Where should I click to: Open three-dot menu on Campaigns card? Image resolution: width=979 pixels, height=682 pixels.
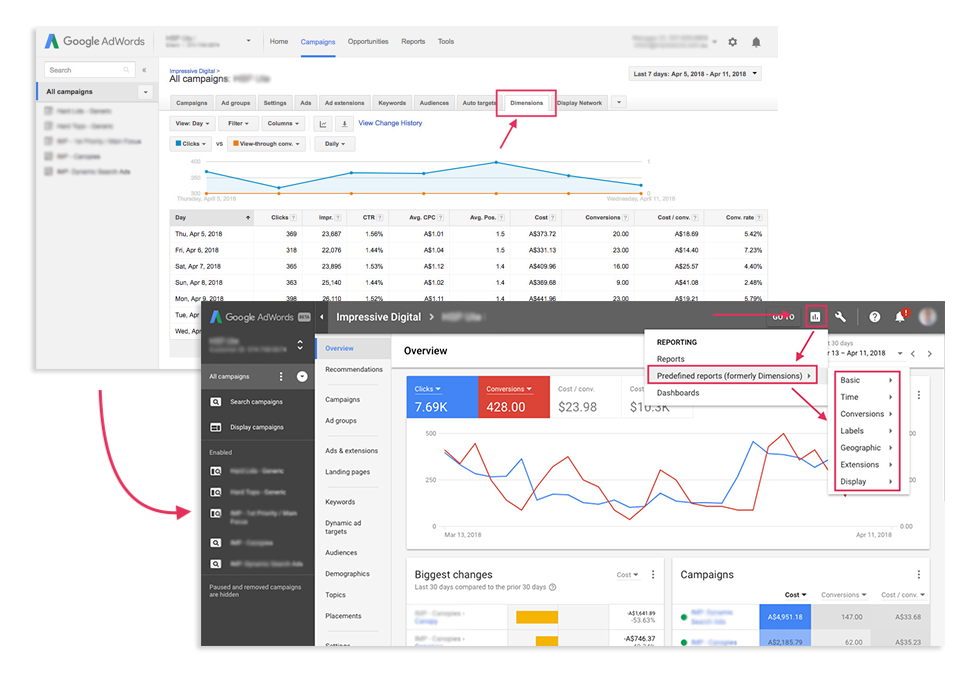(x=918, y=575)
